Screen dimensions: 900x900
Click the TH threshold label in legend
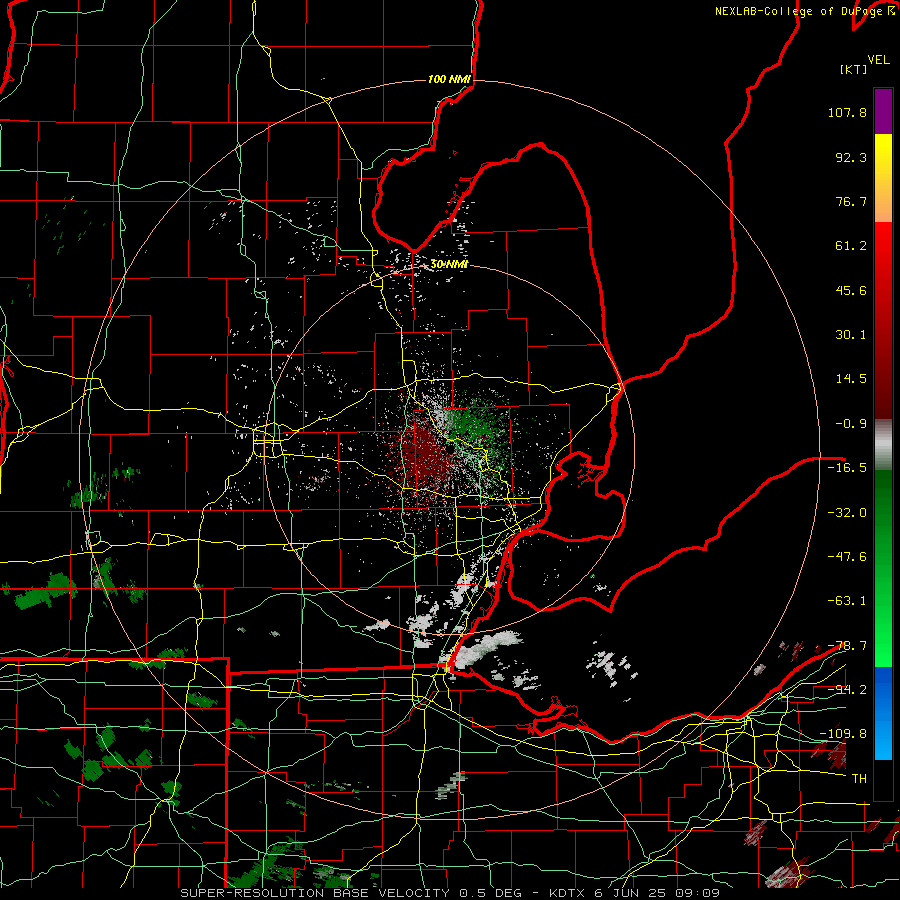tap(859, 778)
